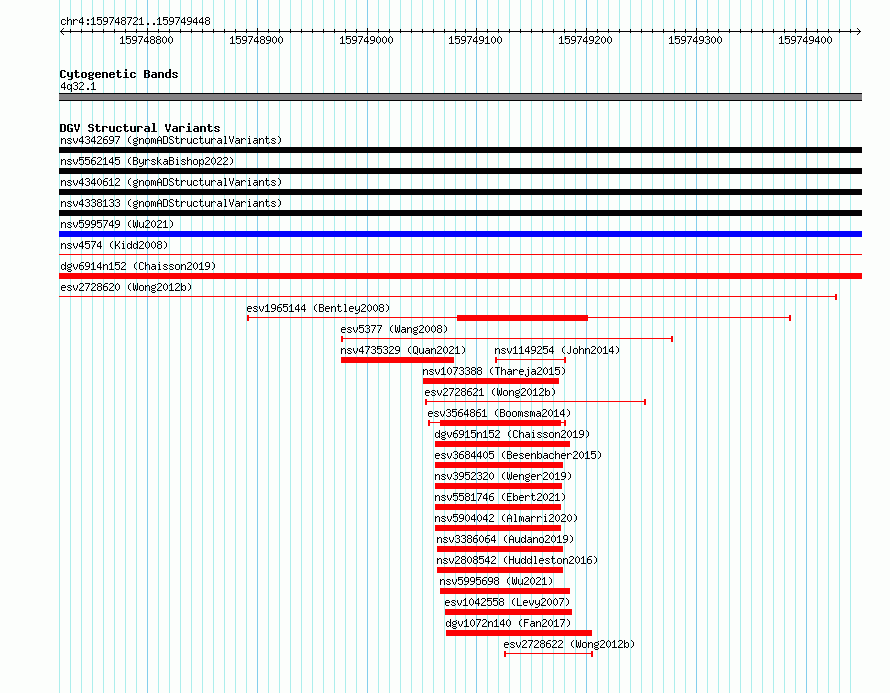
Task: Click ruler position 159748900
Action: [x=256, y=40]
